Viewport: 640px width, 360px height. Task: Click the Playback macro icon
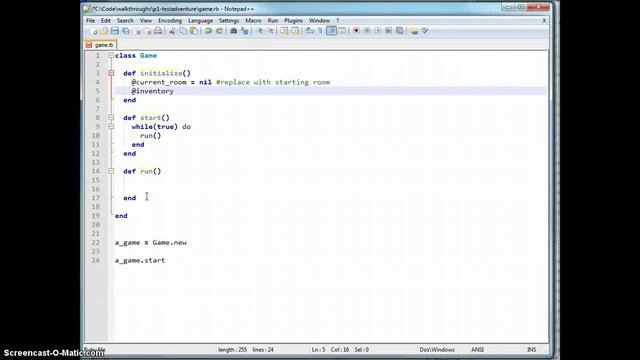tap(378, 31)
